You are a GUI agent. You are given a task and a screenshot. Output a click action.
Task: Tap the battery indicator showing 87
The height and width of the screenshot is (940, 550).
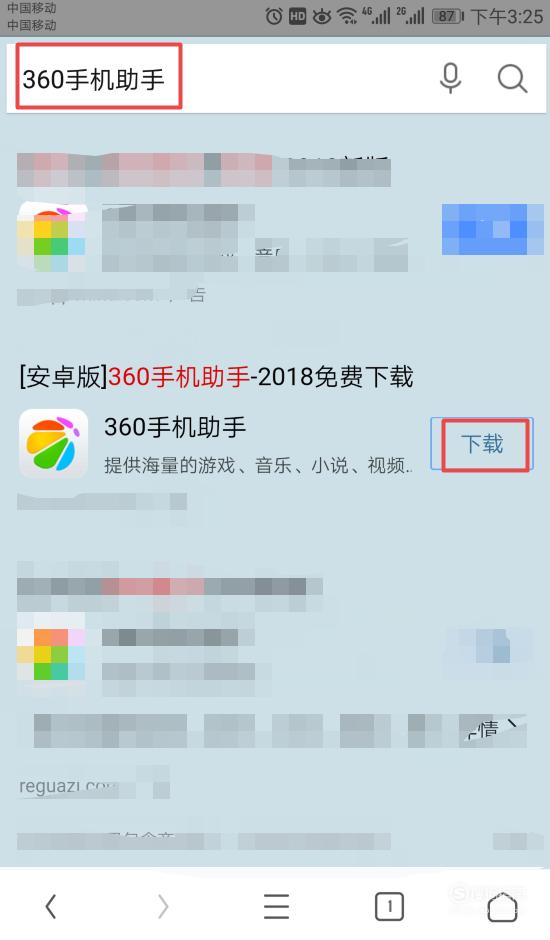tap(447, 16)
